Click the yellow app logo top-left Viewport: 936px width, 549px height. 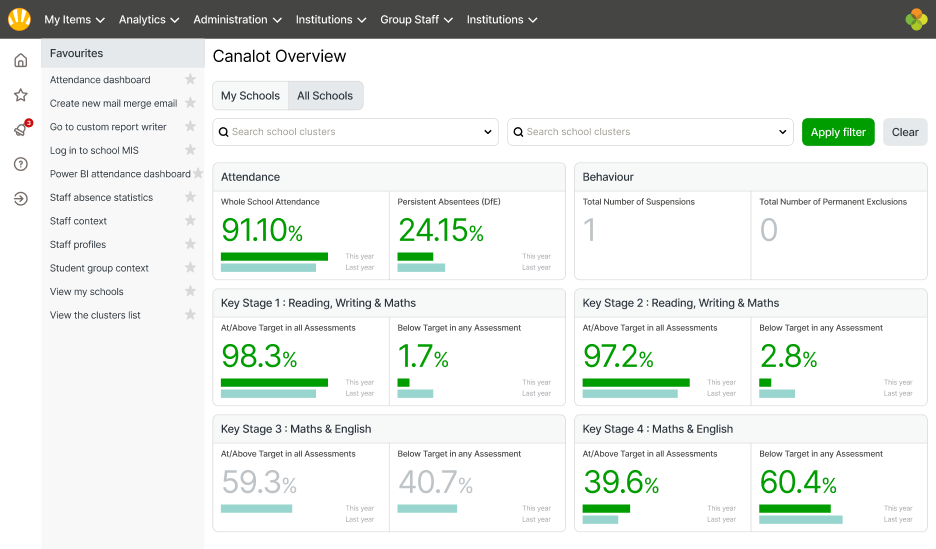point(19,19)
